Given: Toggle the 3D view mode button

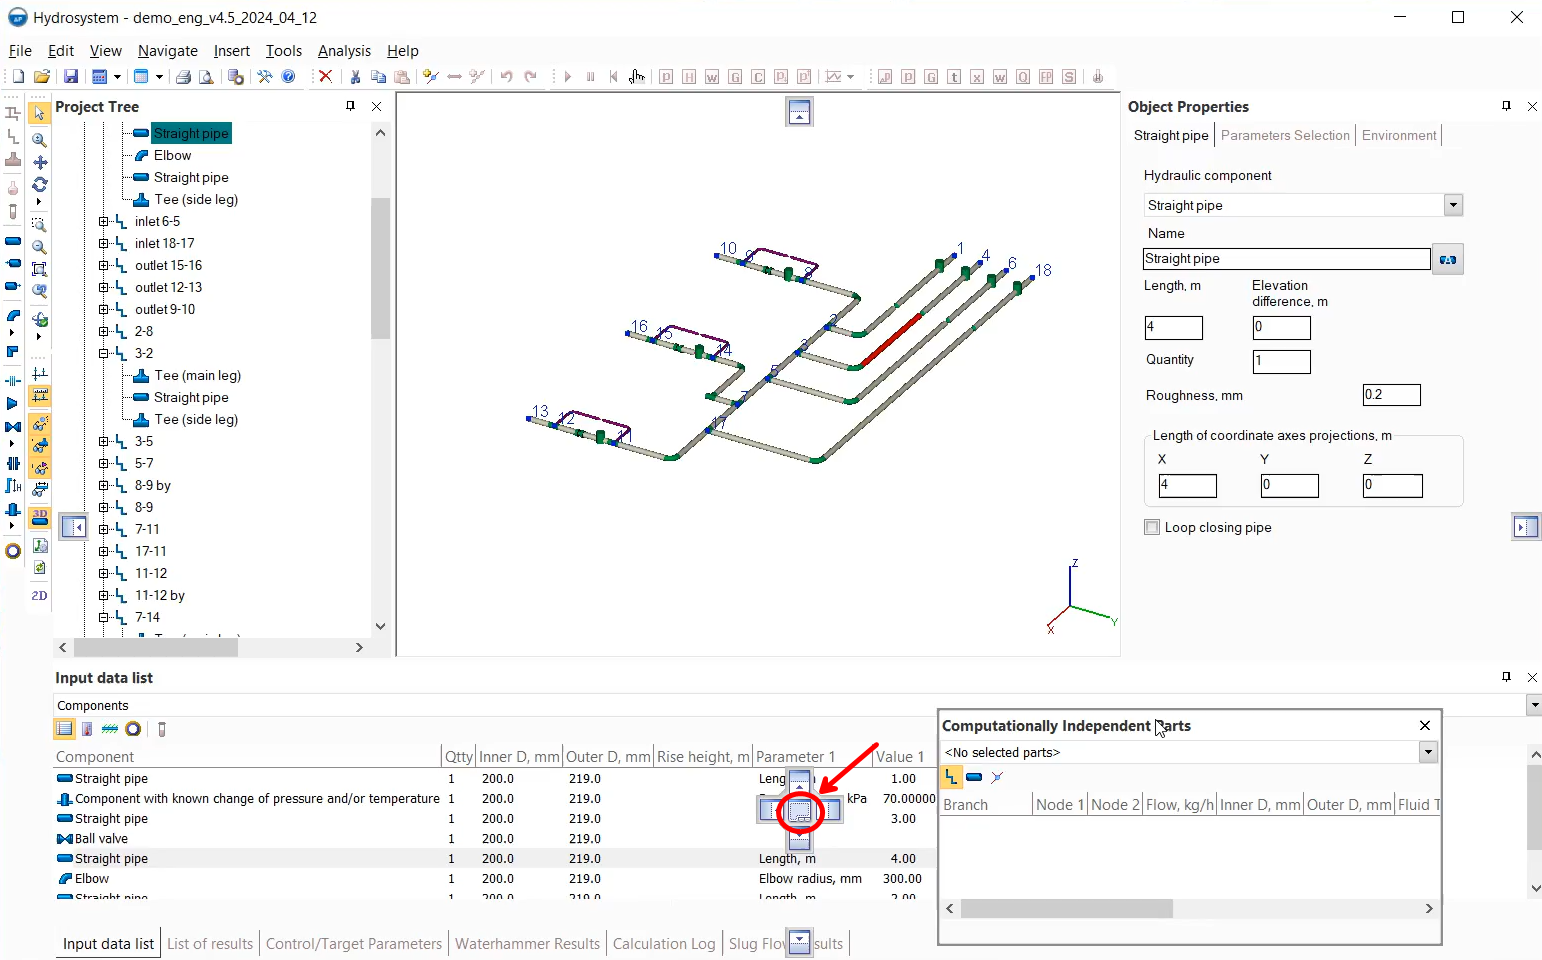Looking at the screenshot, I should pos(39,517).
